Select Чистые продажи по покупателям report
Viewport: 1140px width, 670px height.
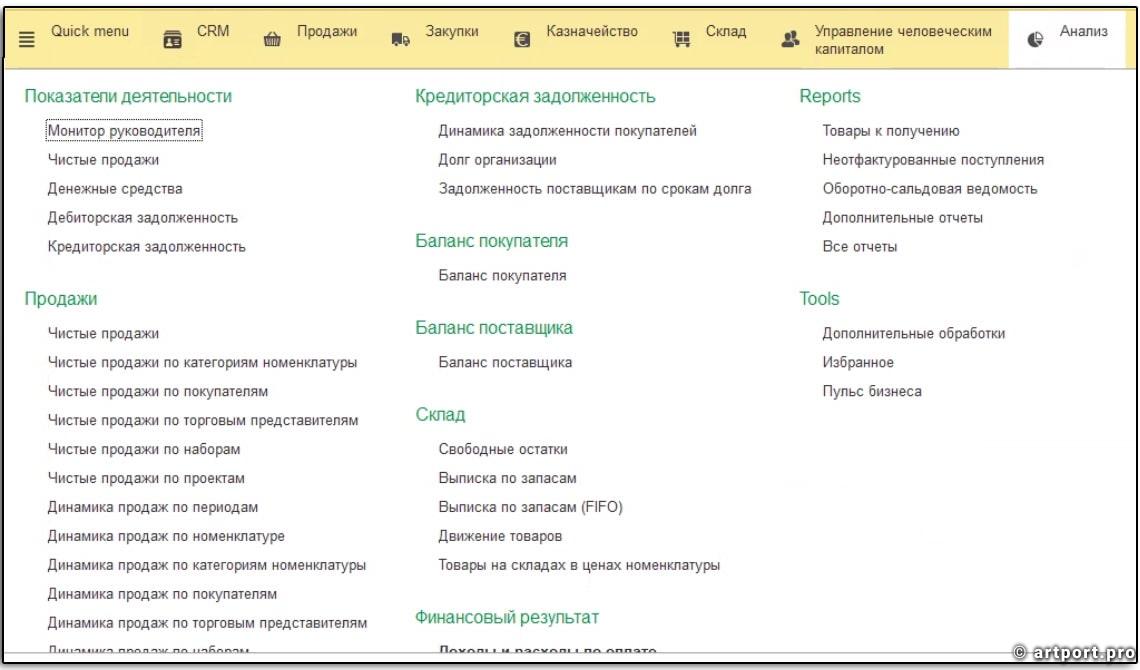pyautogui.click(x=158, y=392)
